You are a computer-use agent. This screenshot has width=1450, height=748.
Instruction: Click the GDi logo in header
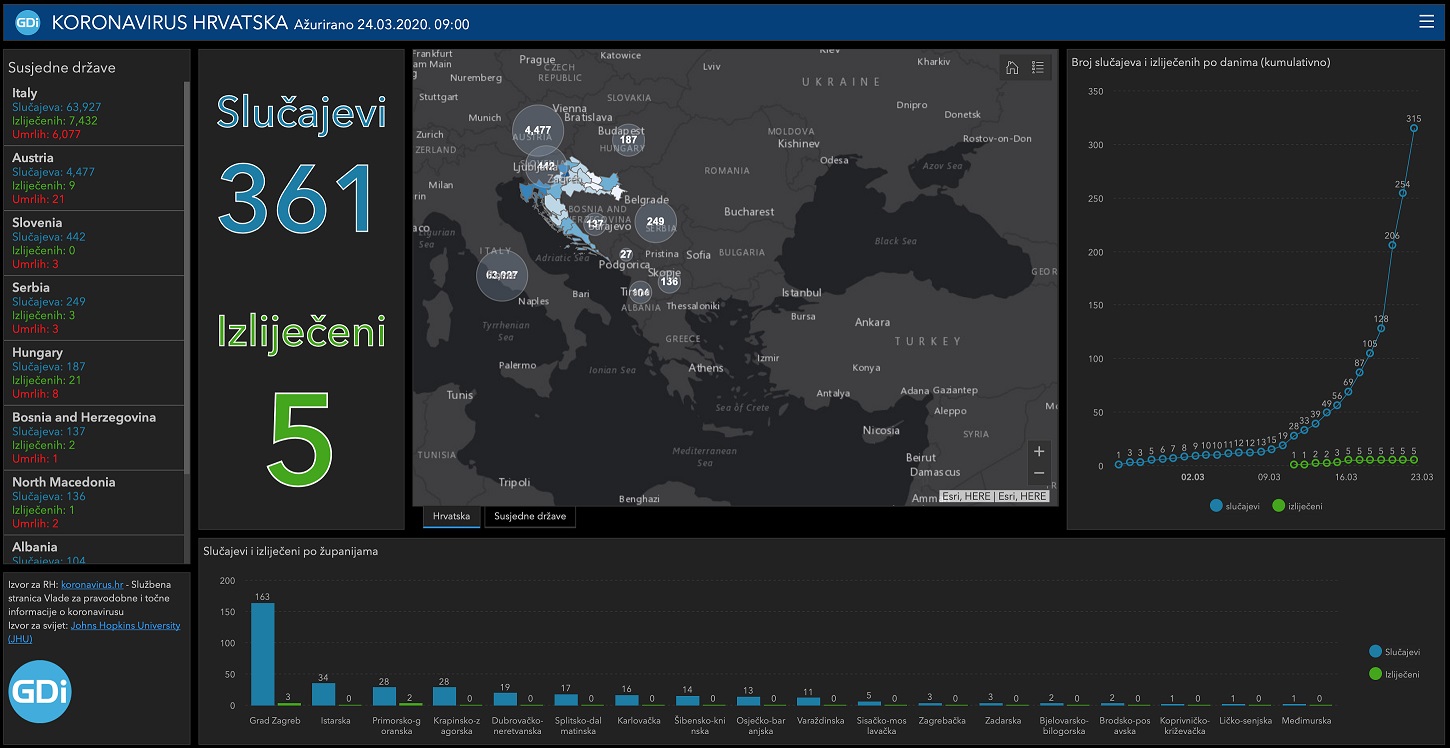tap(28, 22)
